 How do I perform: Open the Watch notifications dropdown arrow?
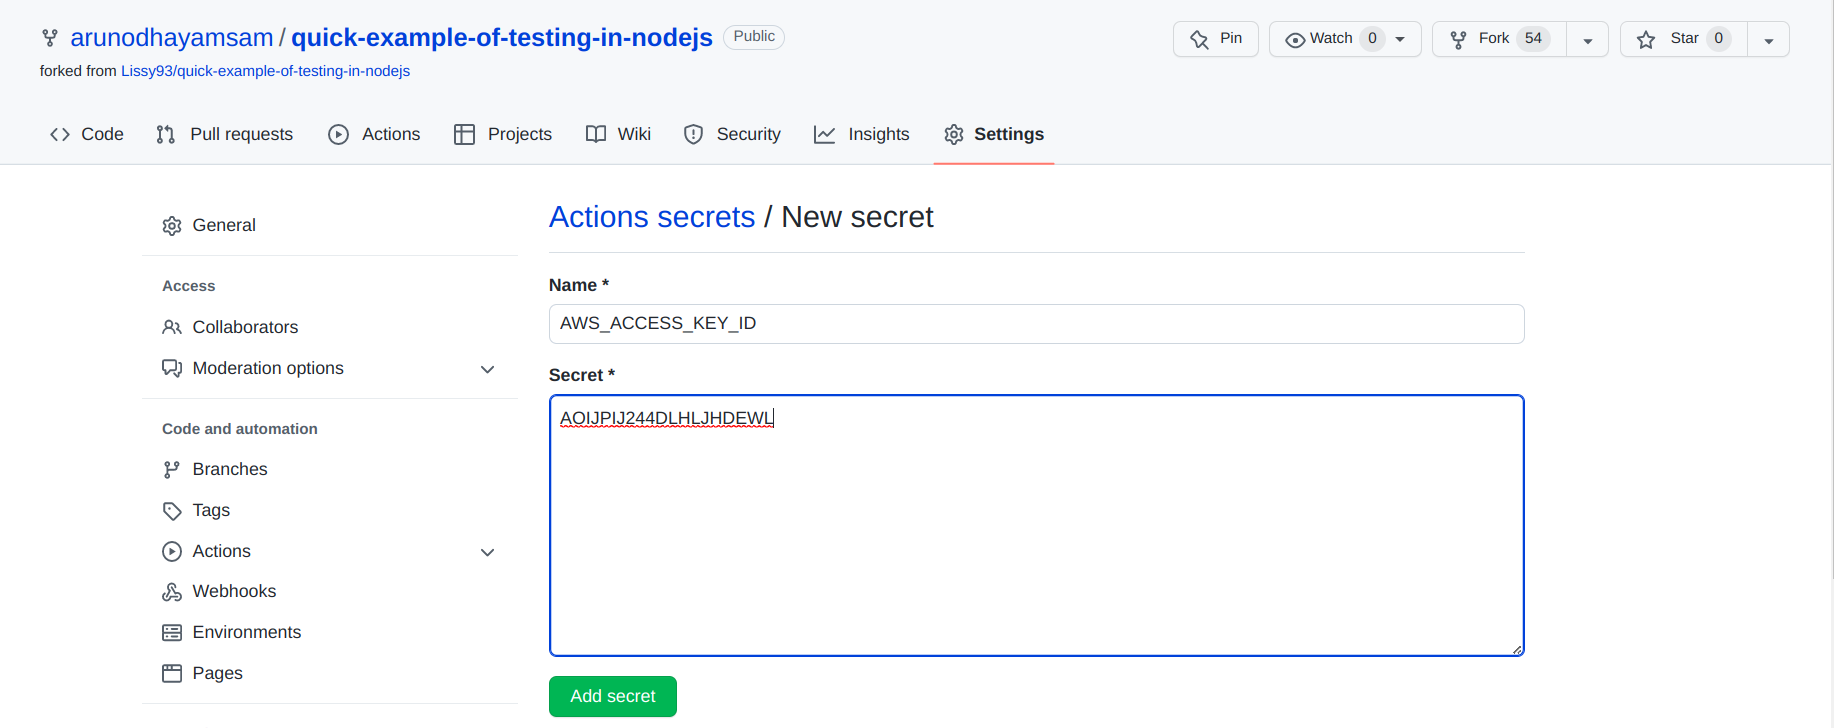coord(1400,39)
